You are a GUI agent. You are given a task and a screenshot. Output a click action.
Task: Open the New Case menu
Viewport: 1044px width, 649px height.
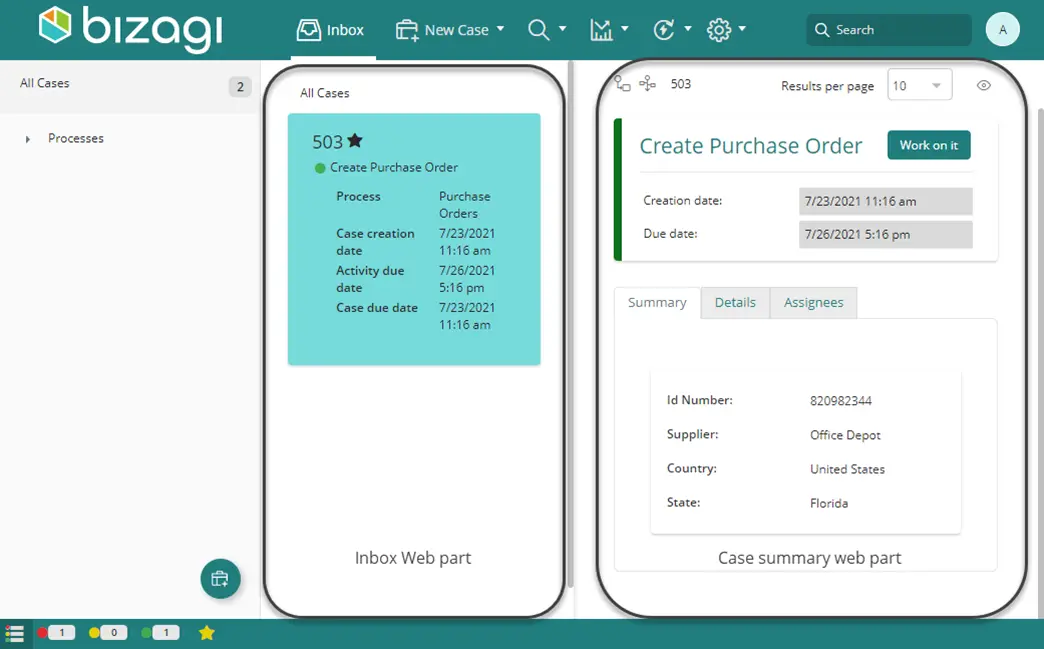coord(450,30)
